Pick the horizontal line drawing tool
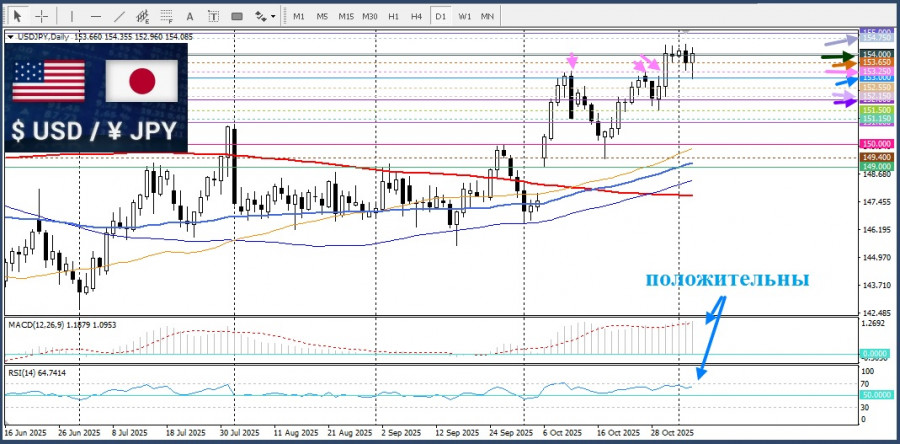This screenshot has height=444, width=900. pos(95,16)
